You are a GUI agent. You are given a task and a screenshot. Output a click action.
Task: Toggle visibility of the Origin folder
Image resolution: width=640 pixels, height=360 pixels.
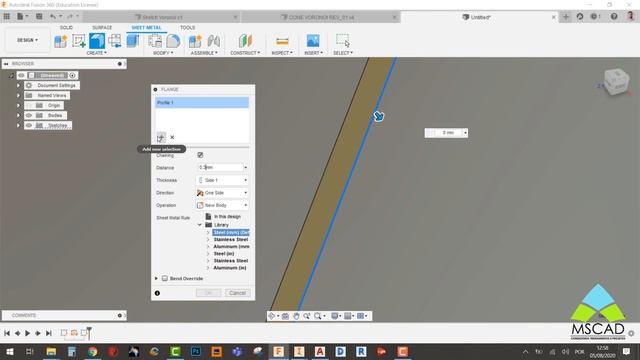coord(29,105)
